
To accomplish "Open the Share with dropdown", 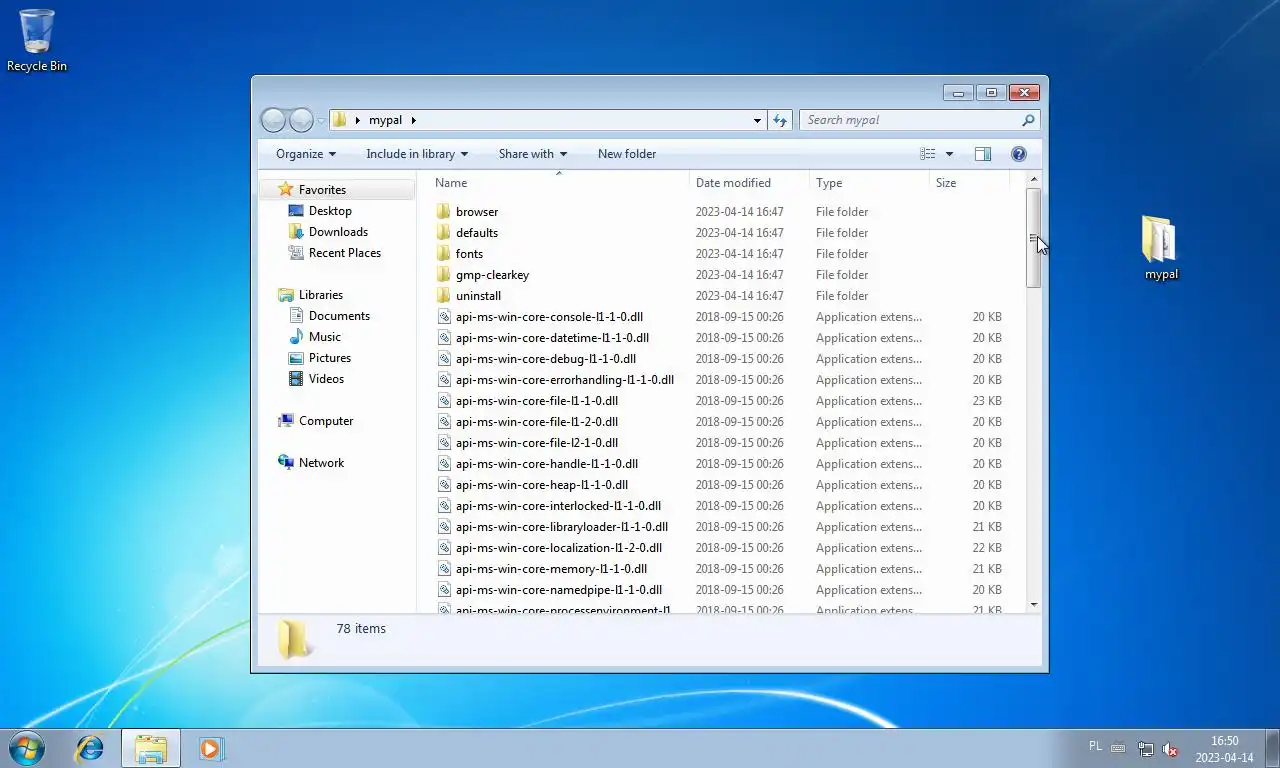I will point(533,154).
